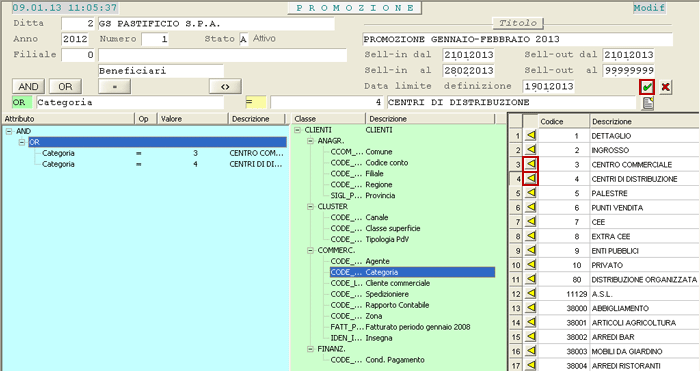Click the Beneficiari field
The height and width of the screenshot is (371, 700).
pyautogui.click(x=161, y=71)
